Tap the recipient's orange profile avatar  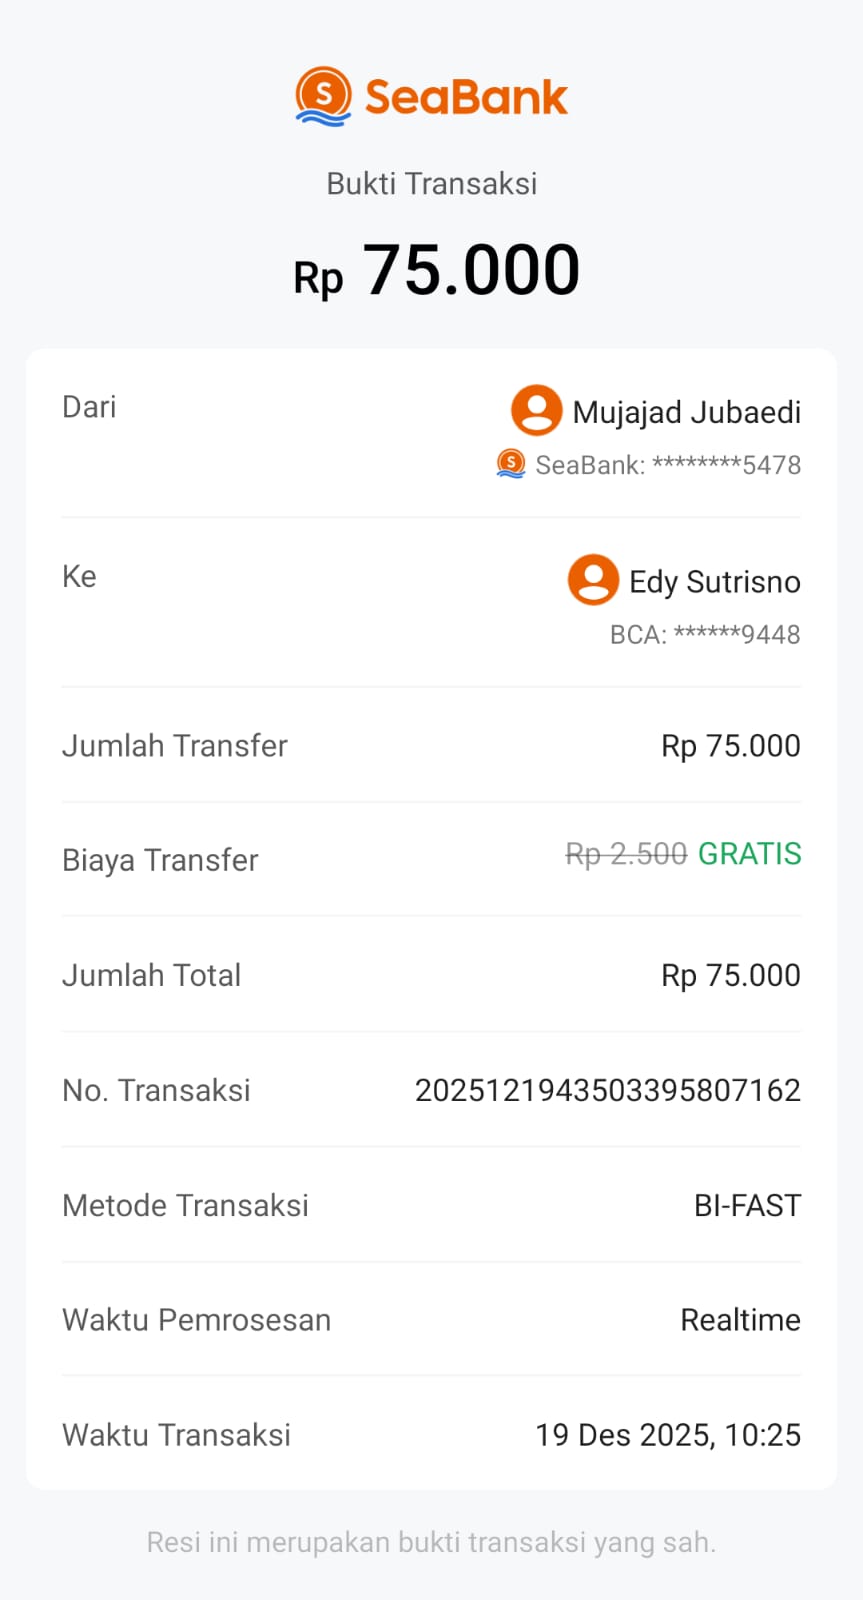click(x=593, y=580)
